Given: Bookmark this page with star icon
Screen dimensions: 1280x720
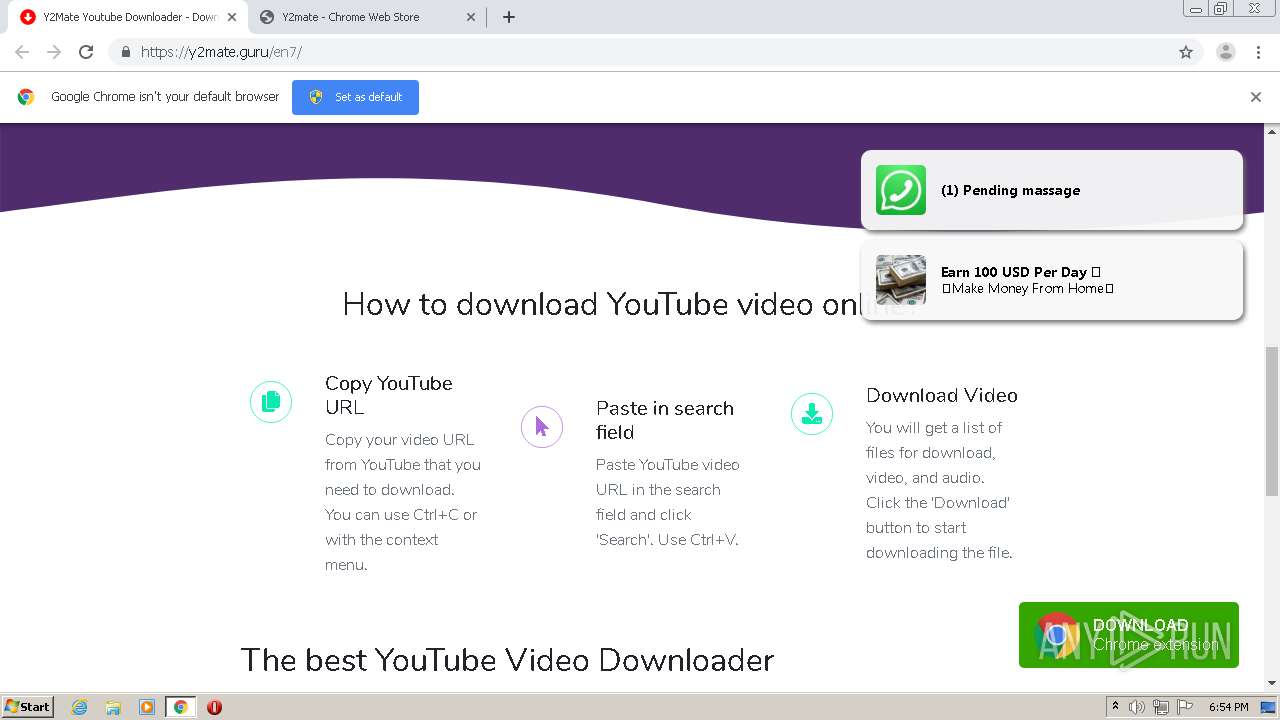Looking at the screenshot, I should point(1186,52).
